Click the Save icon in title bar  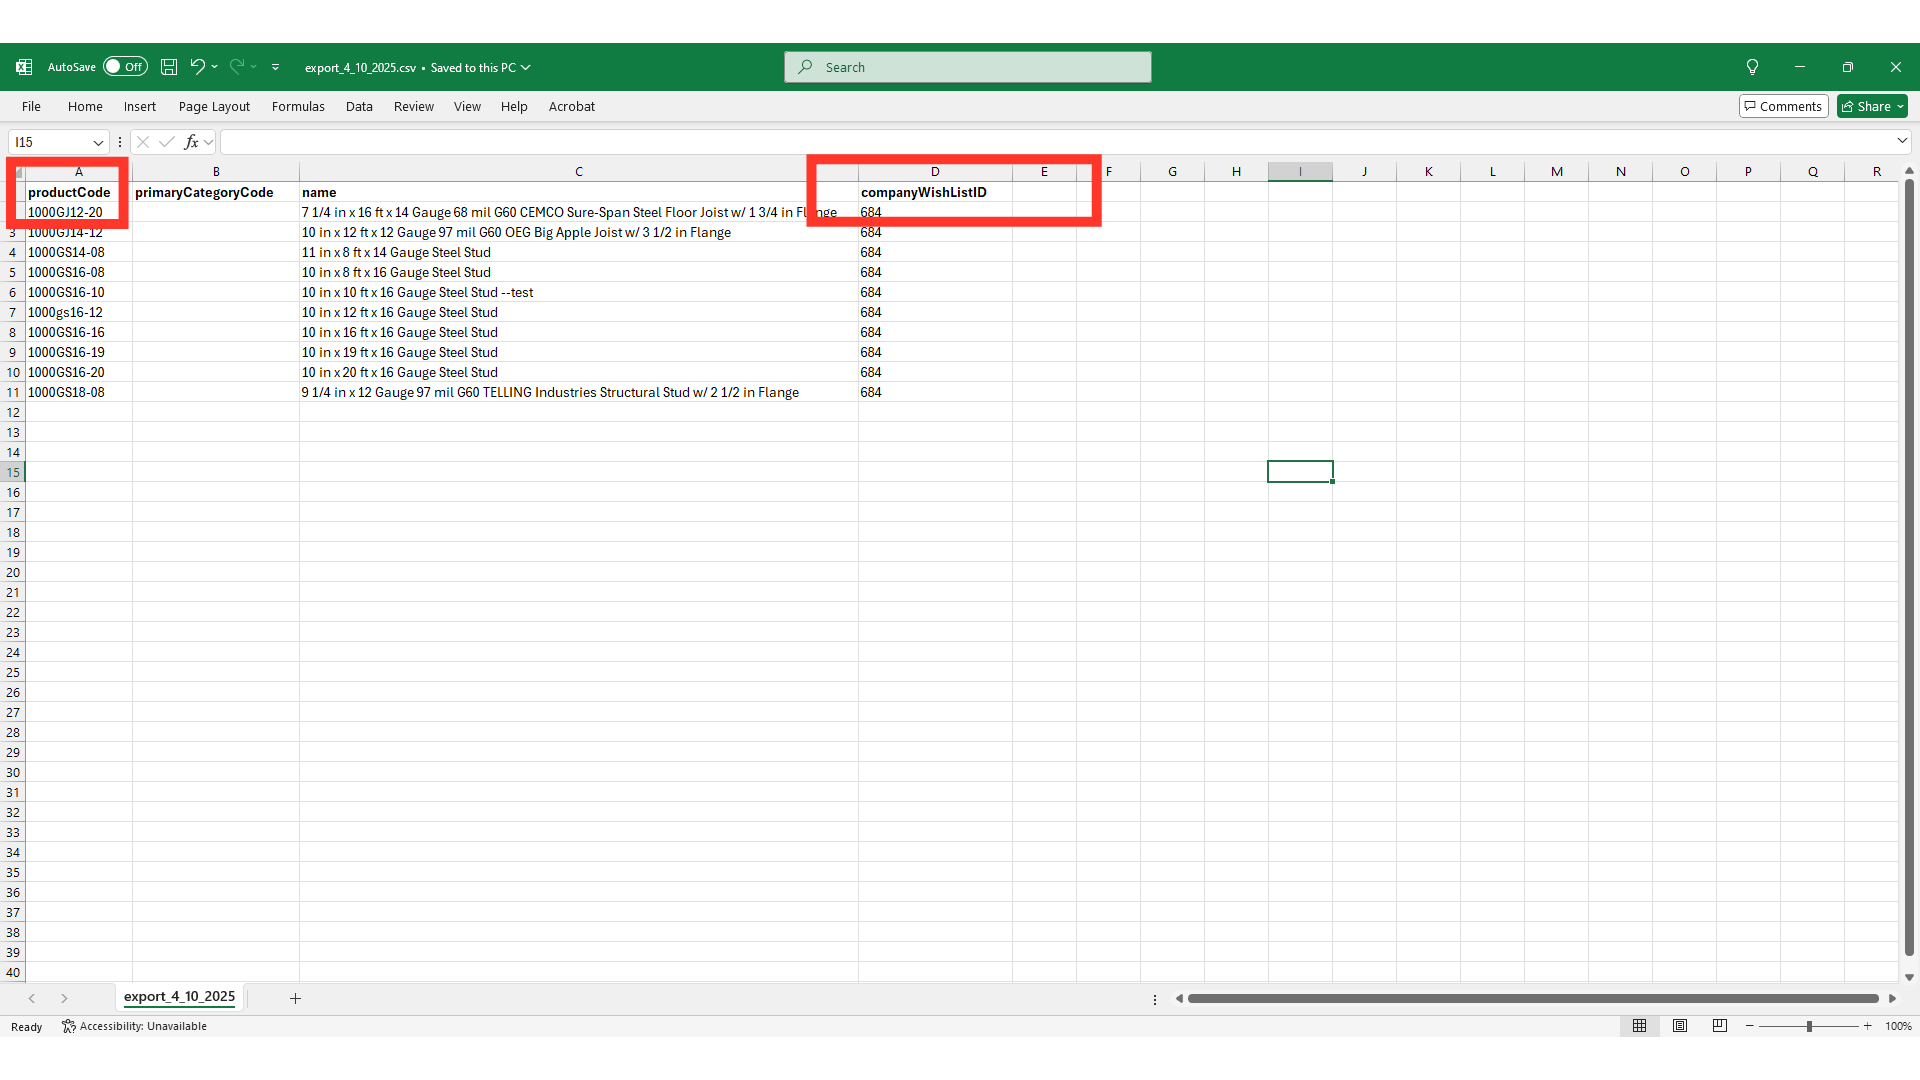point(169,67)
